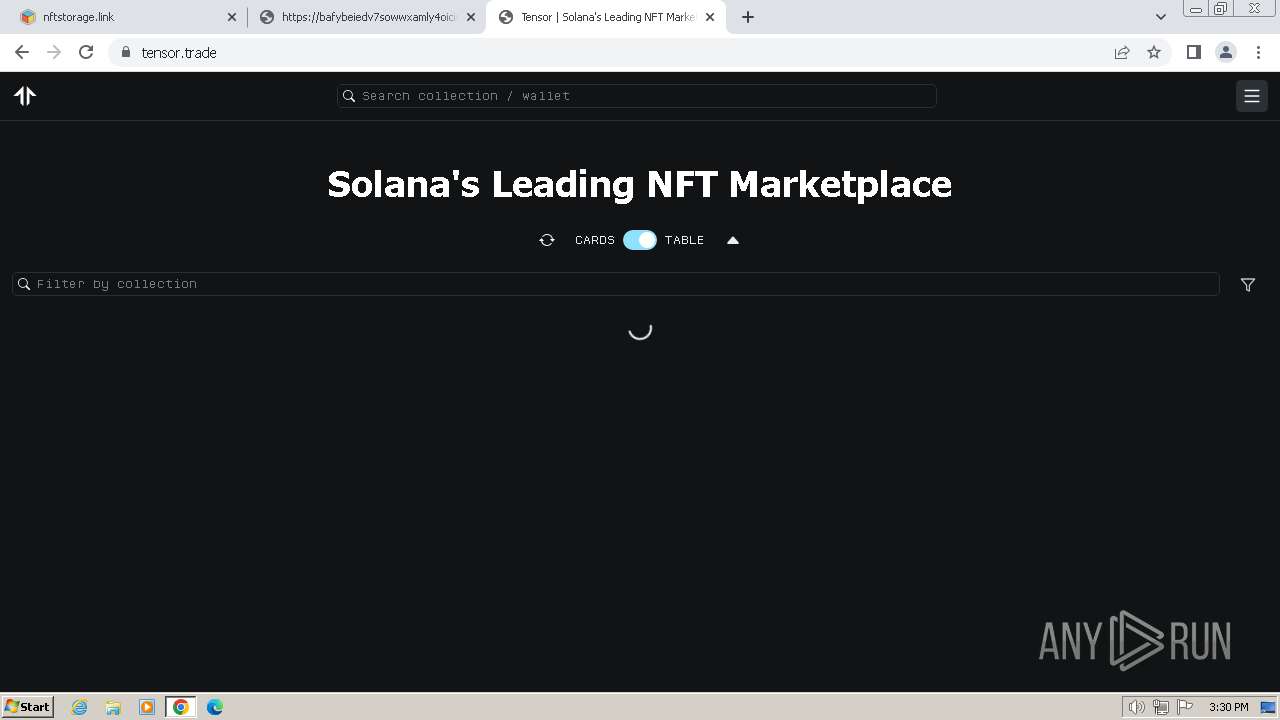Select the Tensor marketplace tab

[x=605, y=17]
